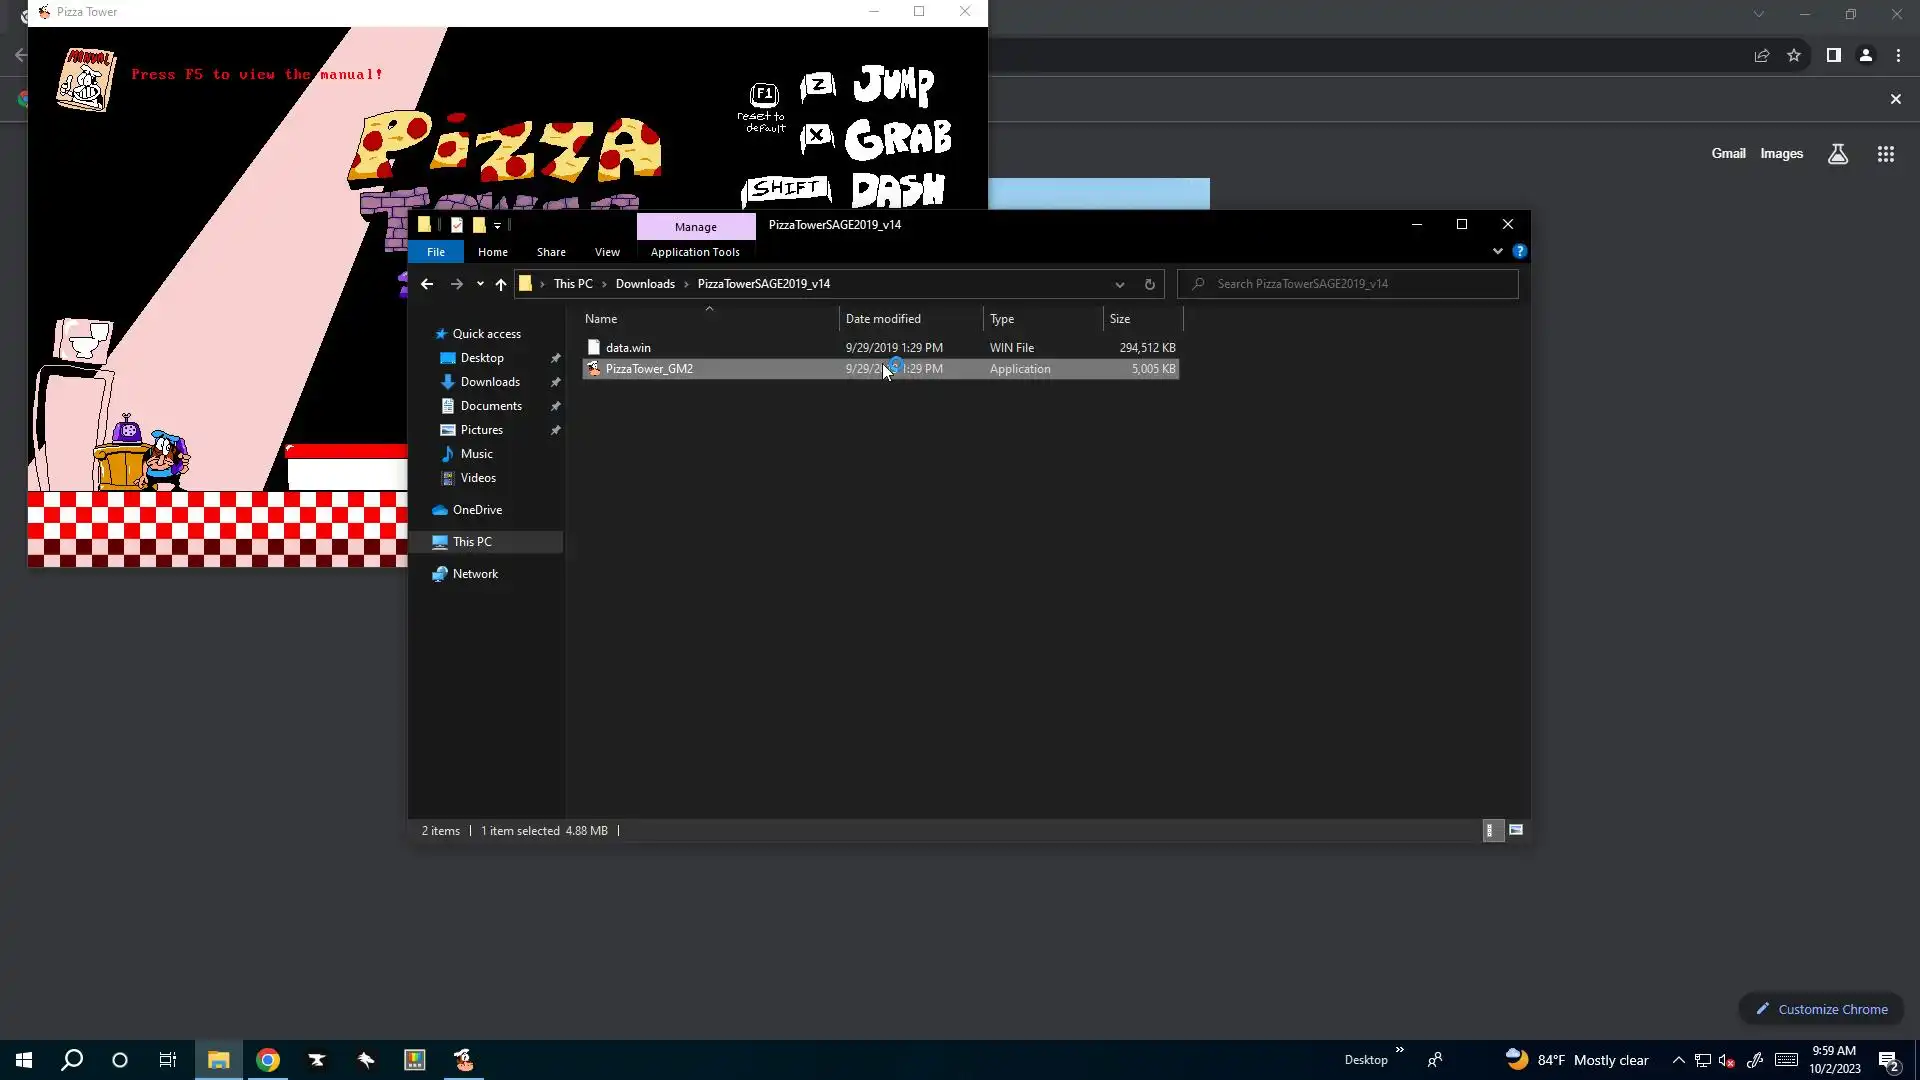This screenshot has width=1920, height=1080.
Task: Refresh the PizzaTowerSAGE2019_v14 folder view
Action: pyautogui.click(x=1149, y=284)
